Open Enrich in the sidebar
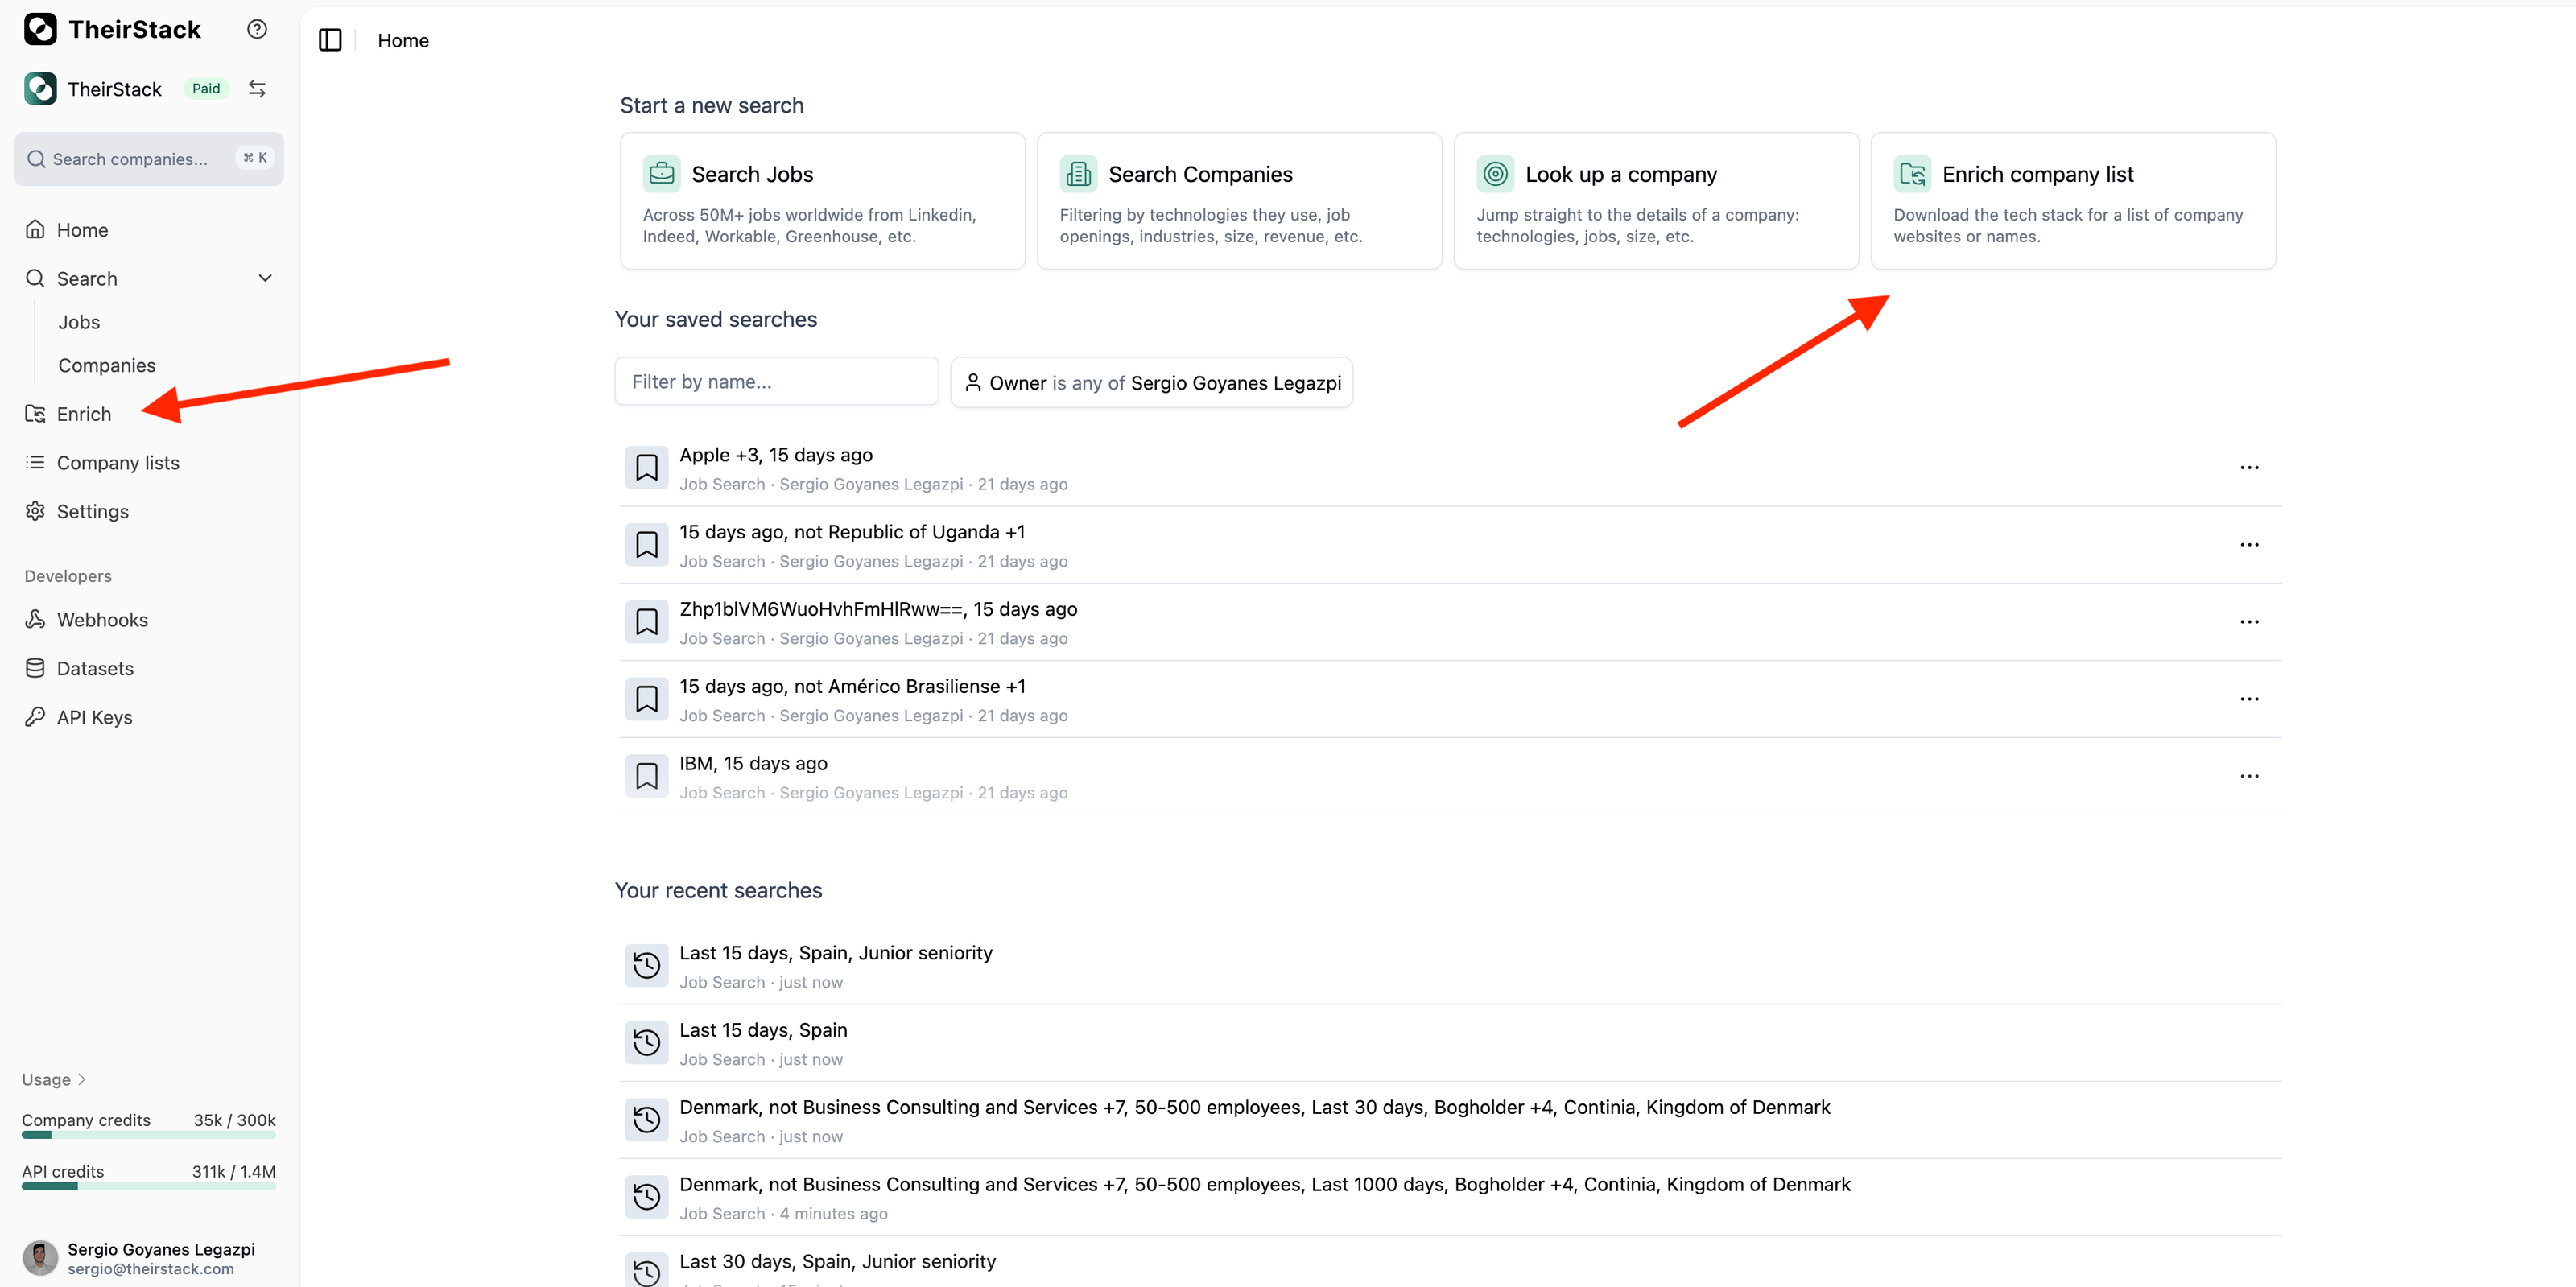Screen dimensions: 2576x1287 click(84, 413)
